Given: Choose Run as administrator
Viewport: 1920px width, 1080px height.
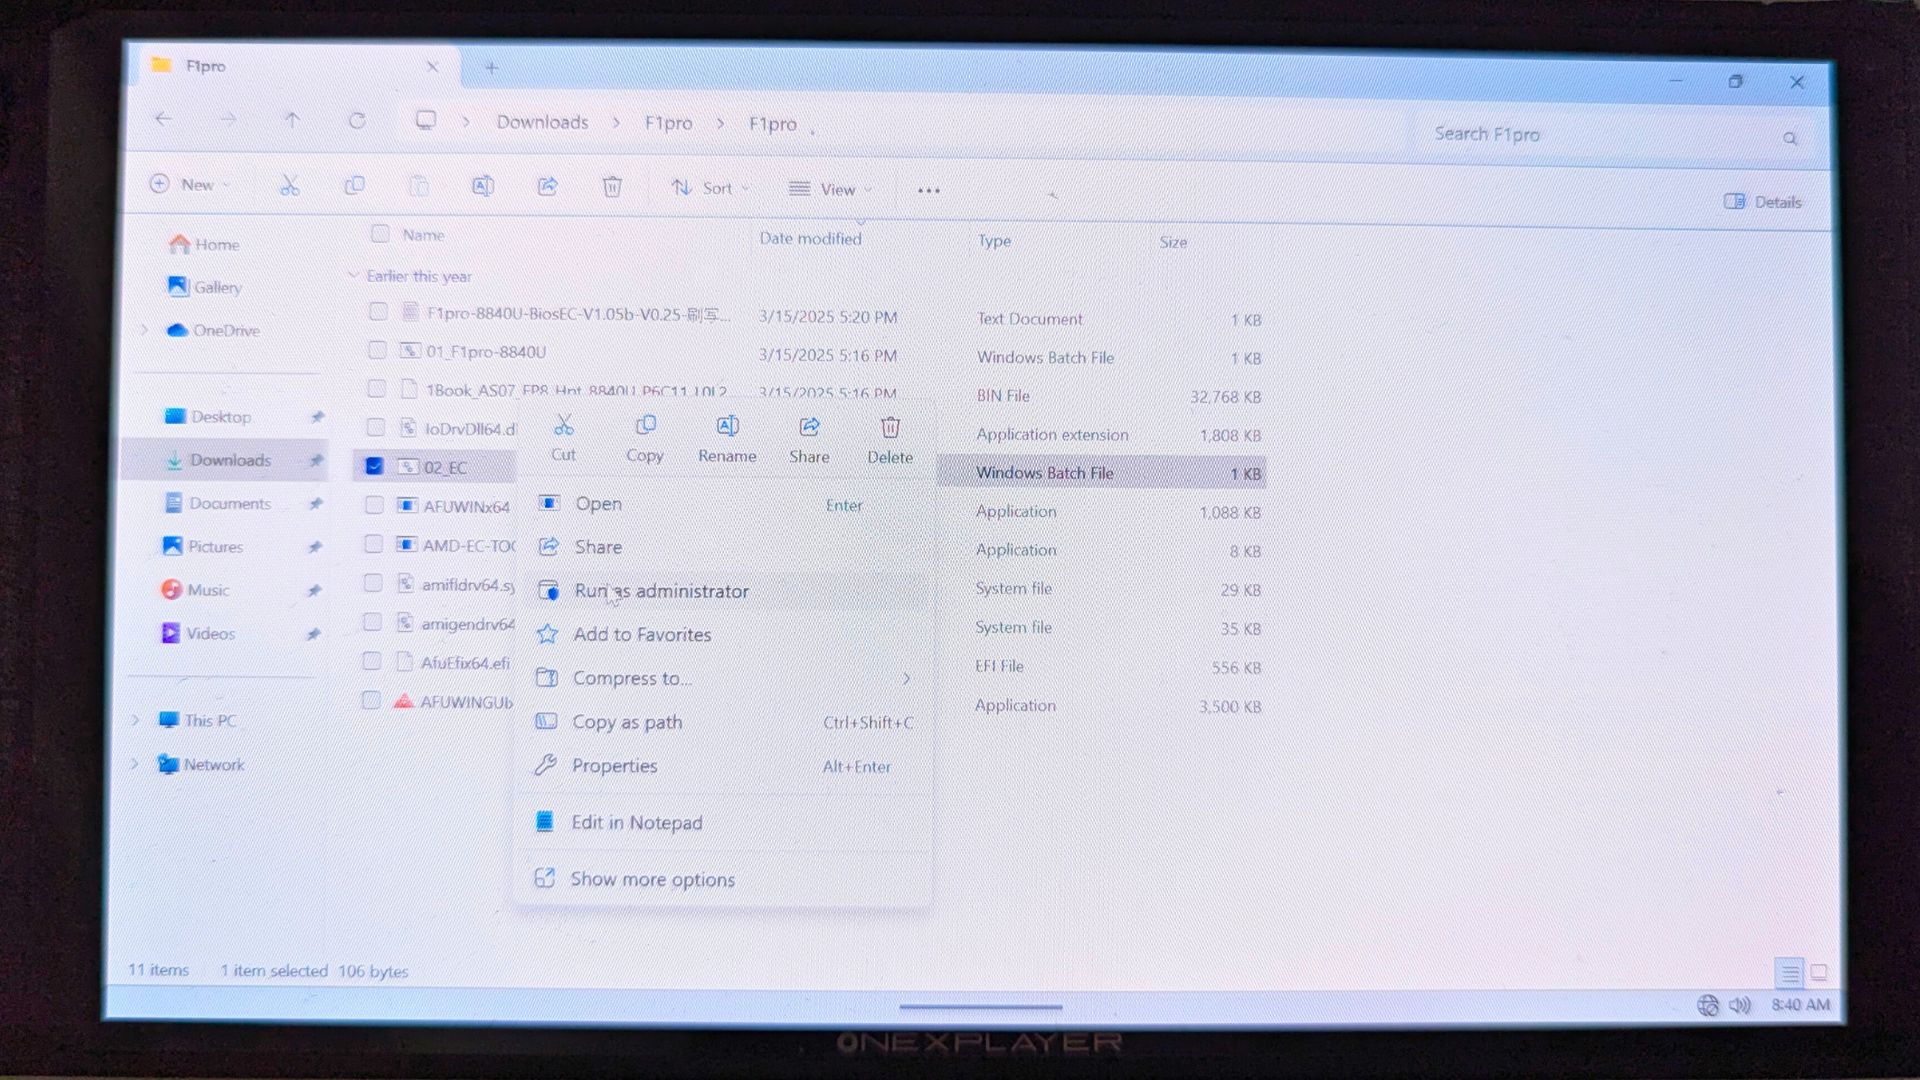Looking at the screenshot, I should pyautogui.click(x=661, y=591).
